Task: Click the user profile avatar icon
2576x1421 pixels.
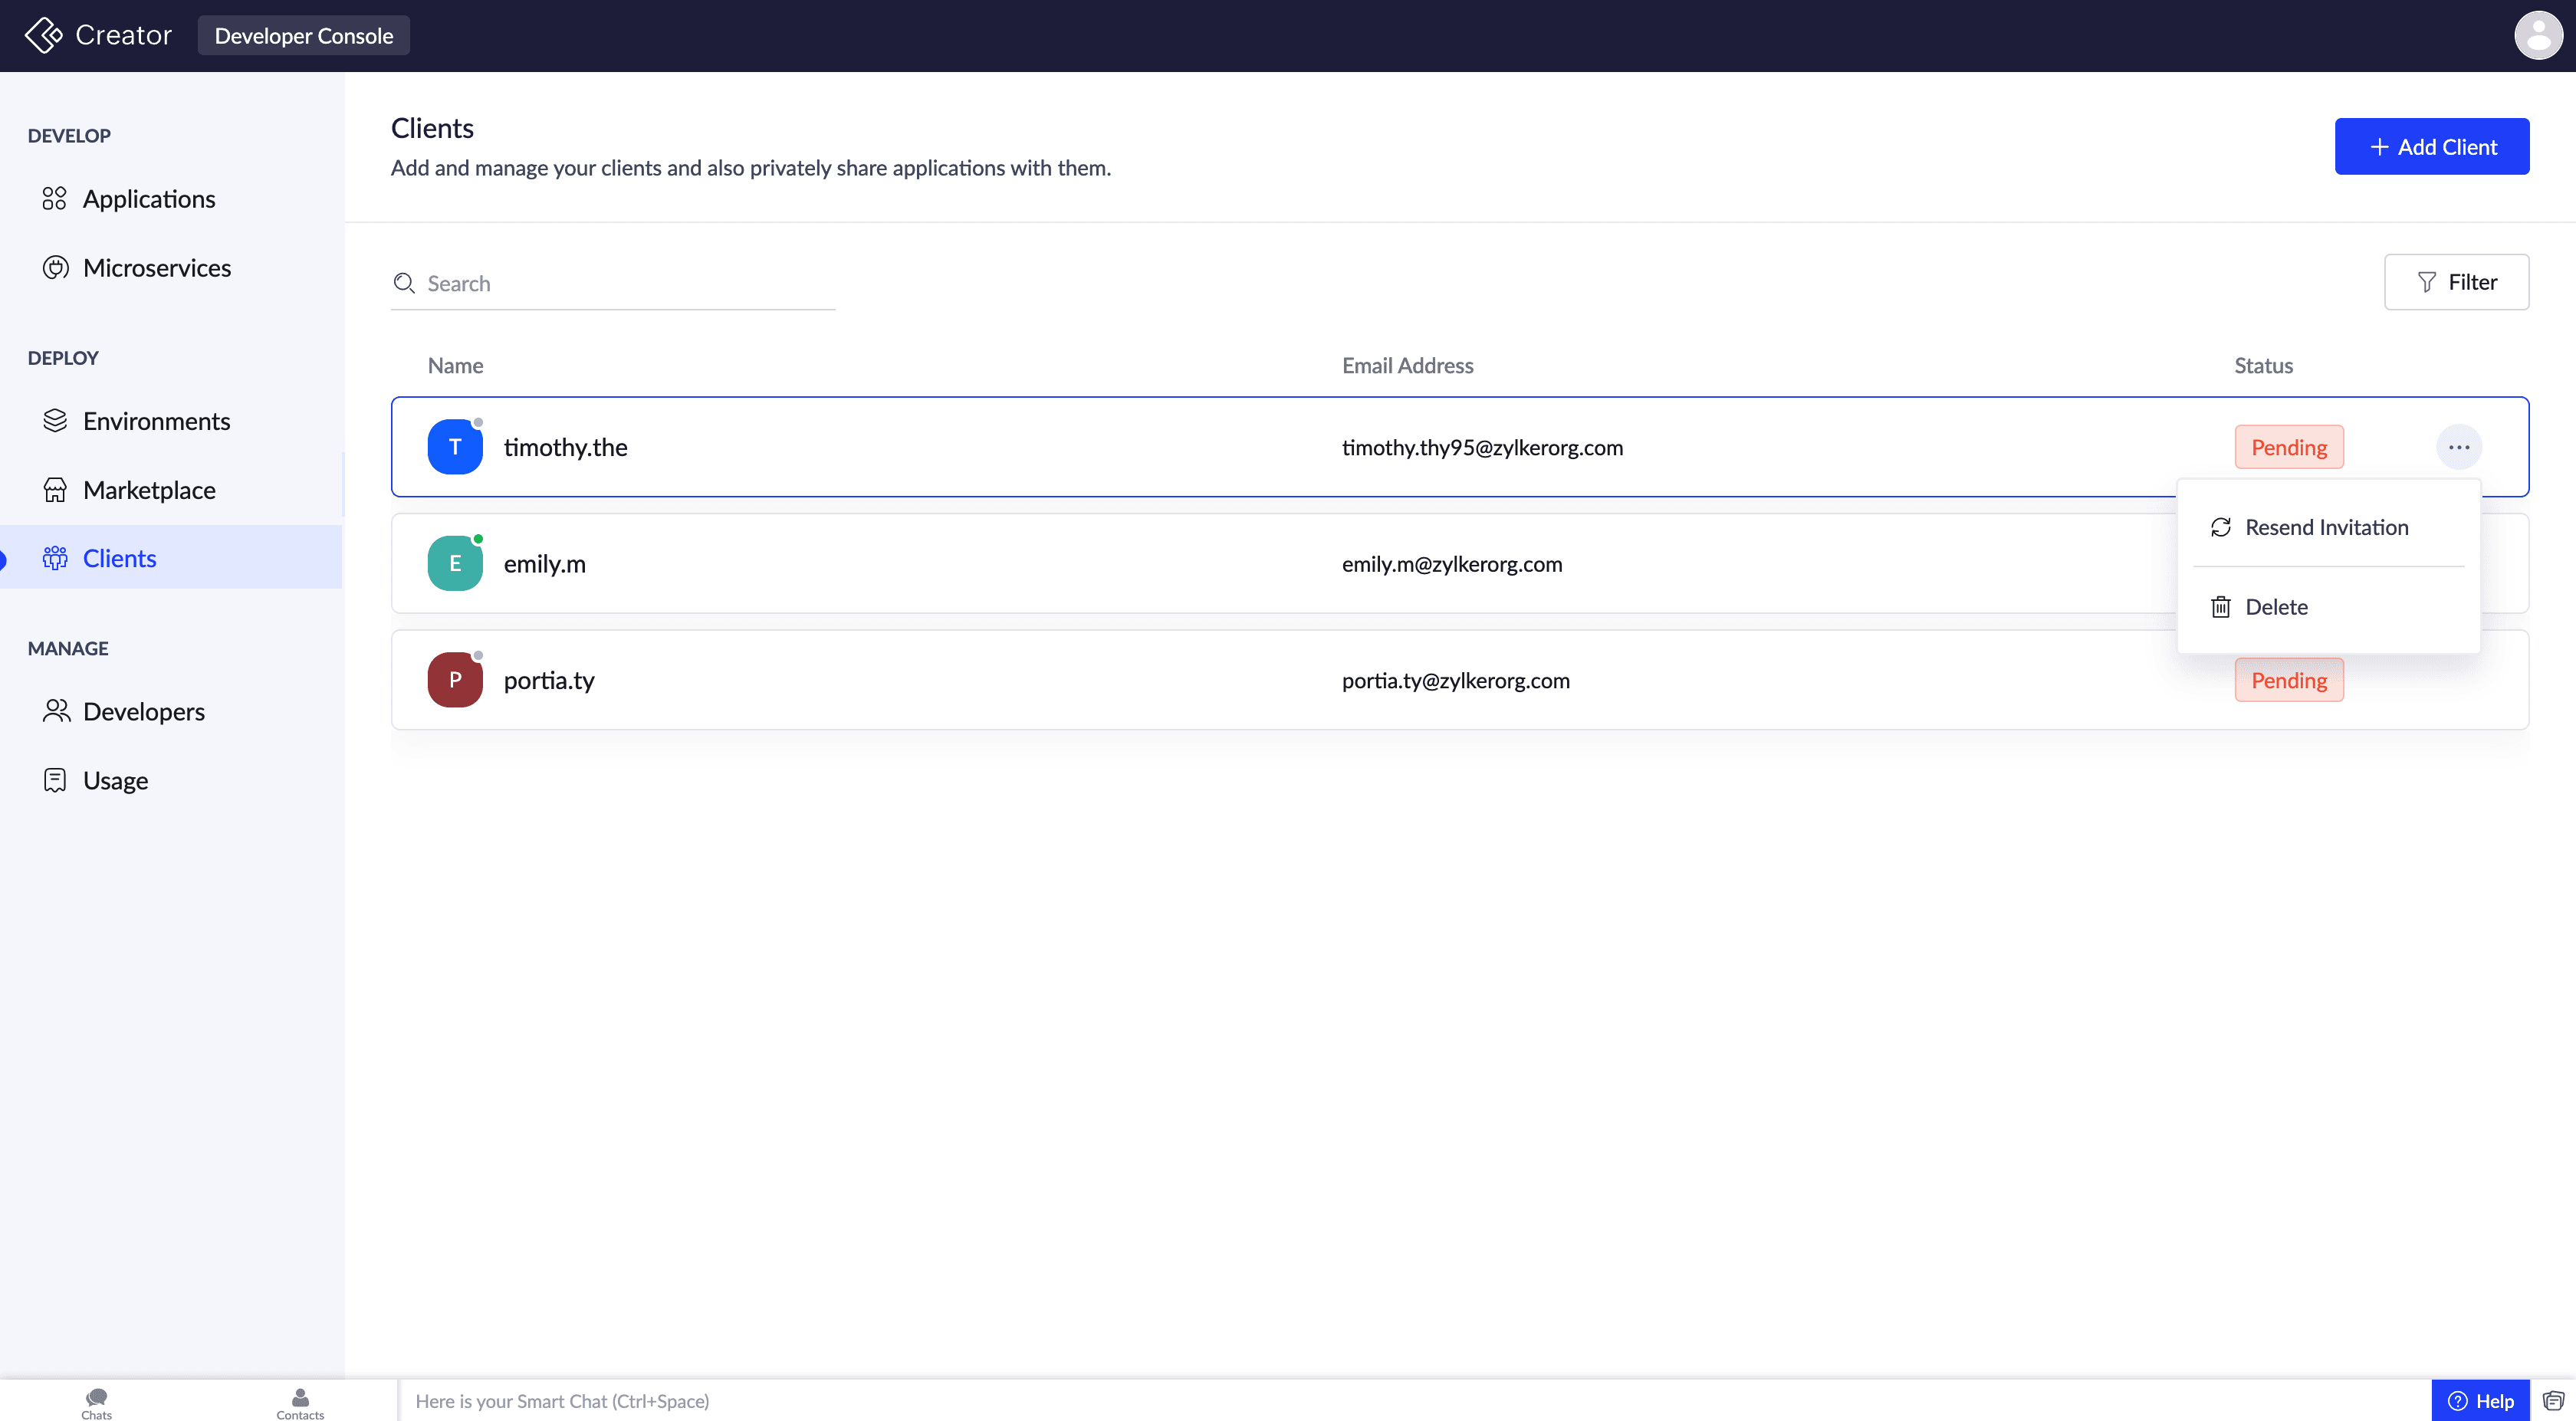Action: 2537,36
